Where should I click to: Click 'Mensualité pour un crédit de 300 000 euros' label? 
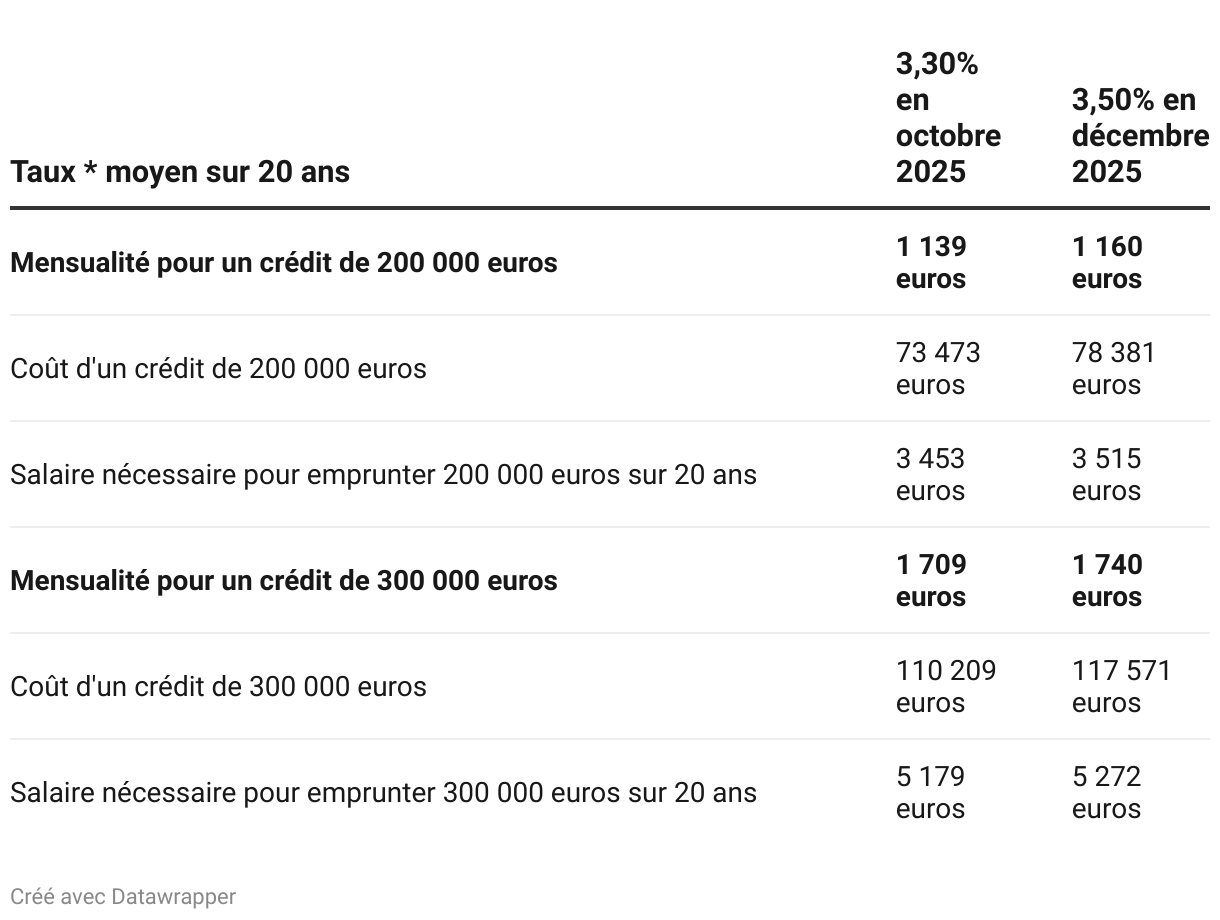284,581
